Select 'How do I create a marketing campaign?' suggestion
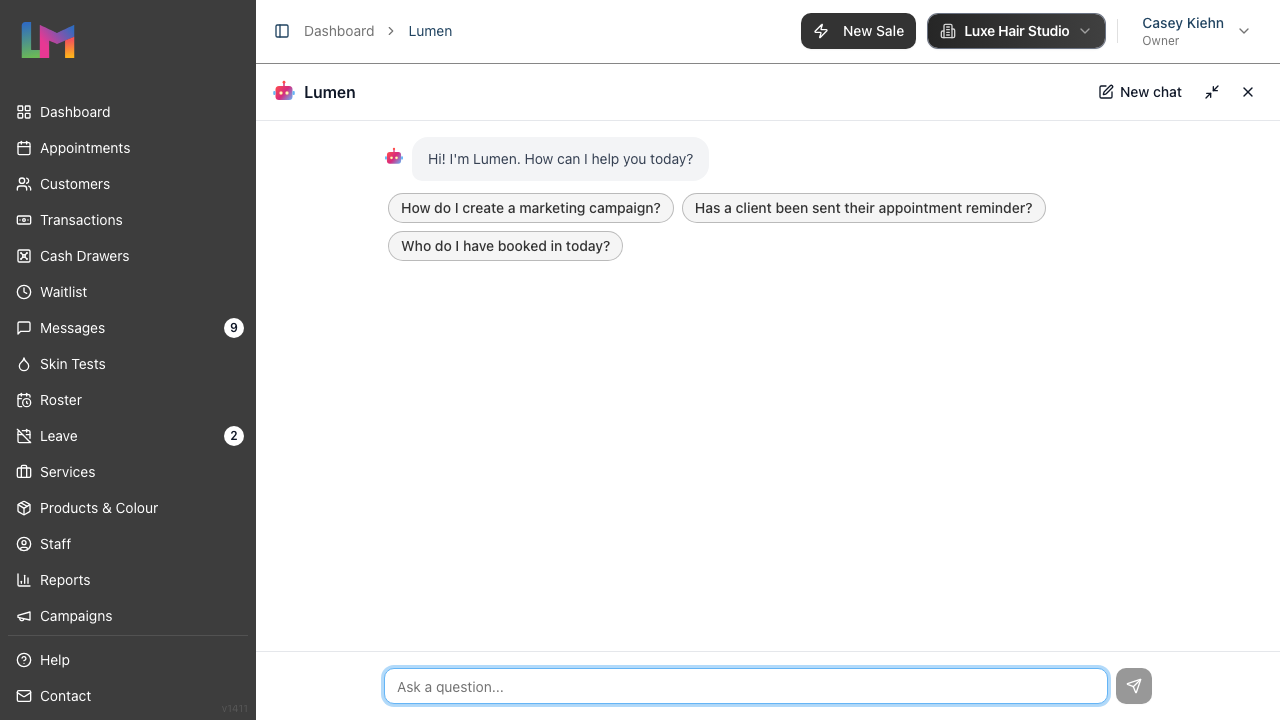Viewport: 1280px width, 720px height. pos(531,208)
